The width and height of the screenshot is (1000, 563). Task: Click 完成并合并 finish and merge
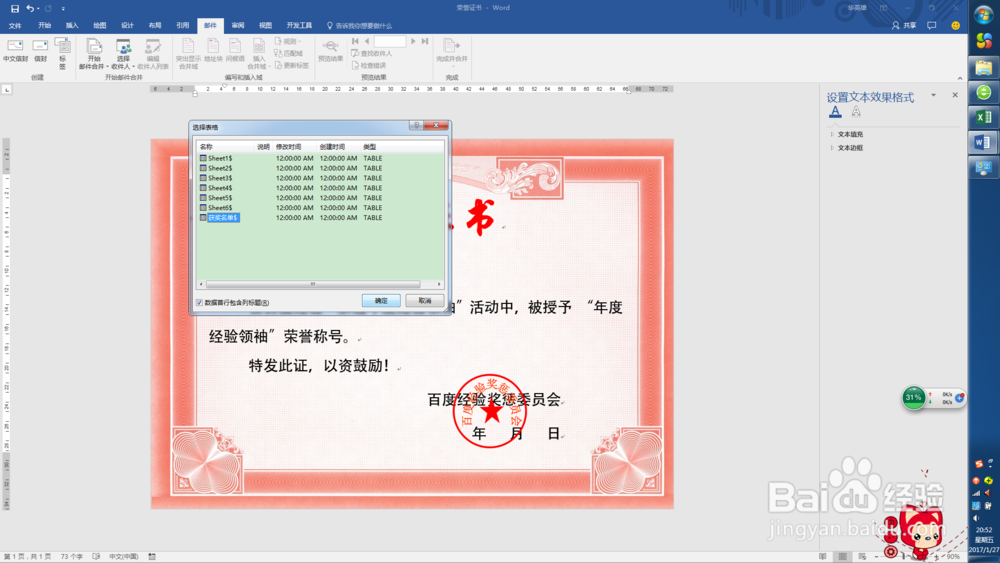[x=452, y=50]
